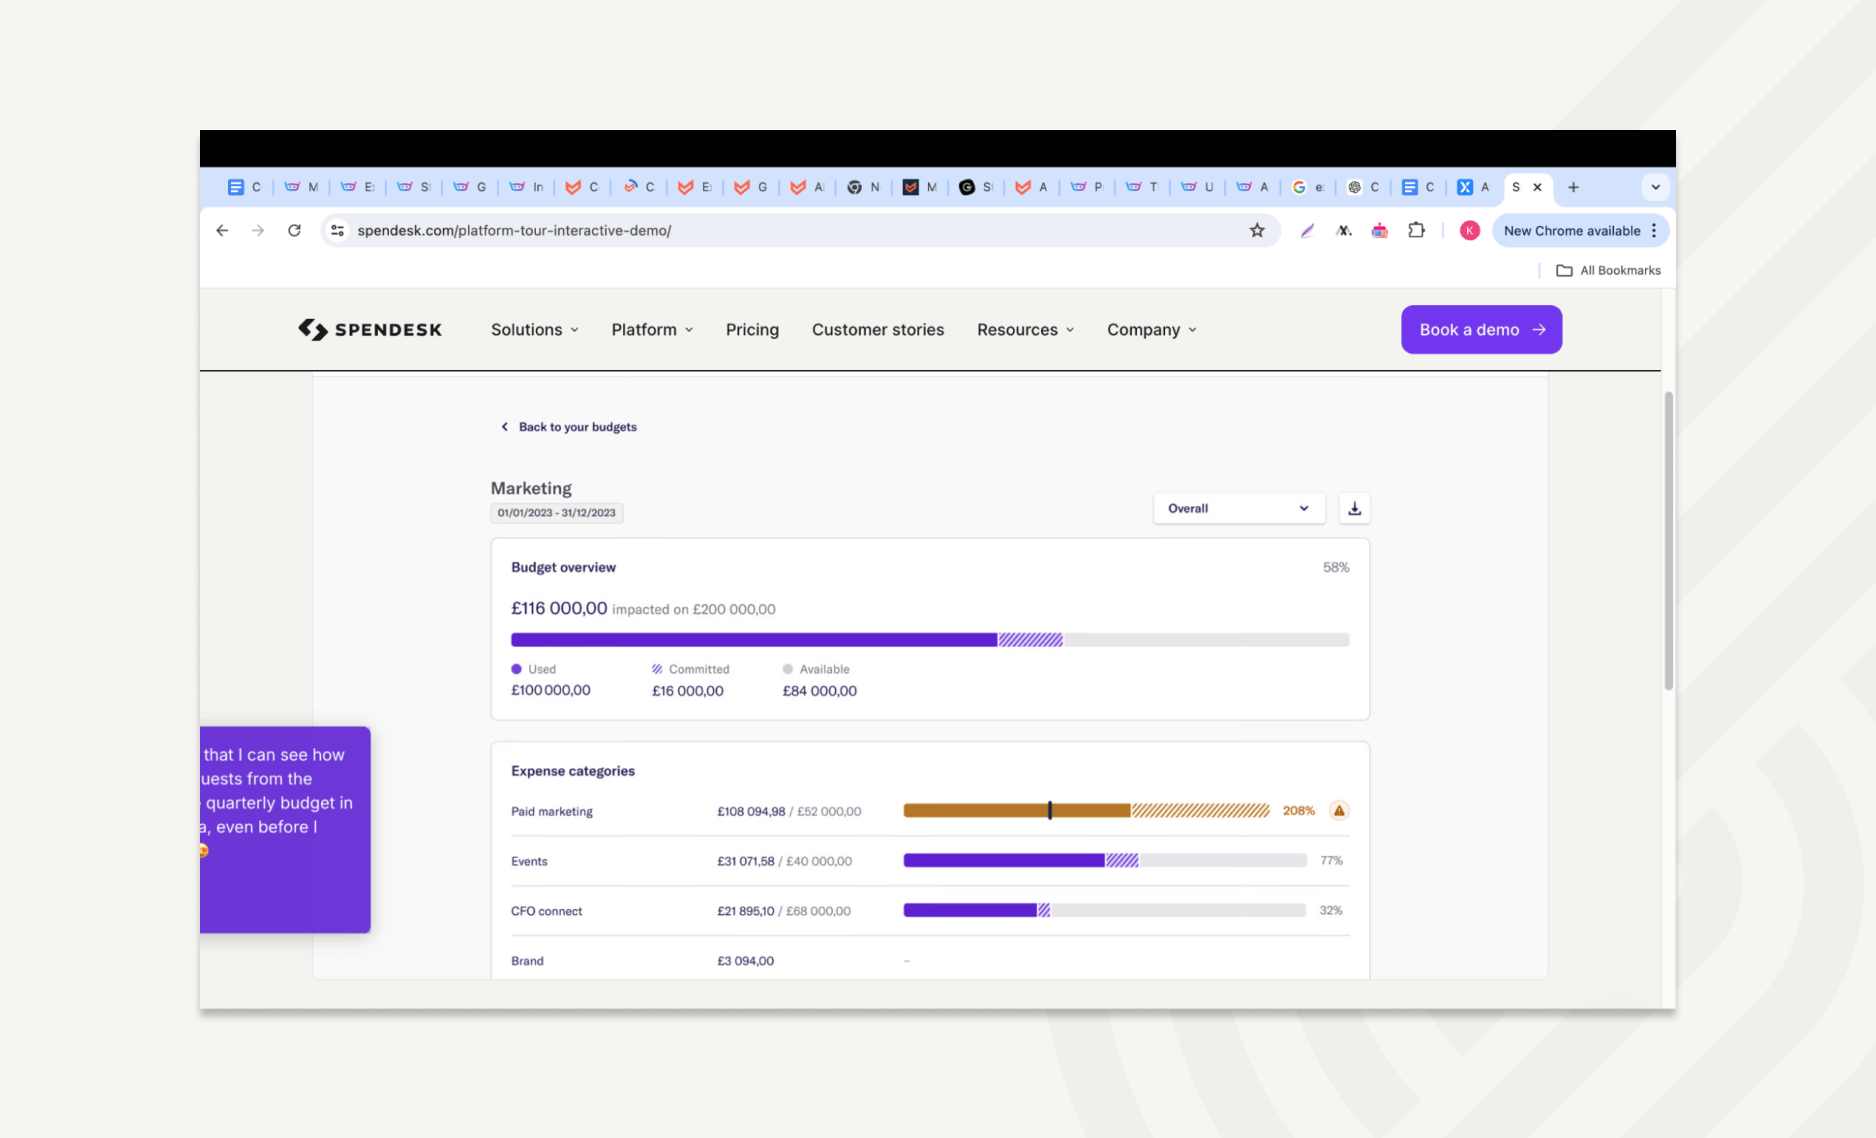Viewport: 1876px width, 1138px height.
Task: Reload the Spendesk demo page
Action: click(294, 231)
